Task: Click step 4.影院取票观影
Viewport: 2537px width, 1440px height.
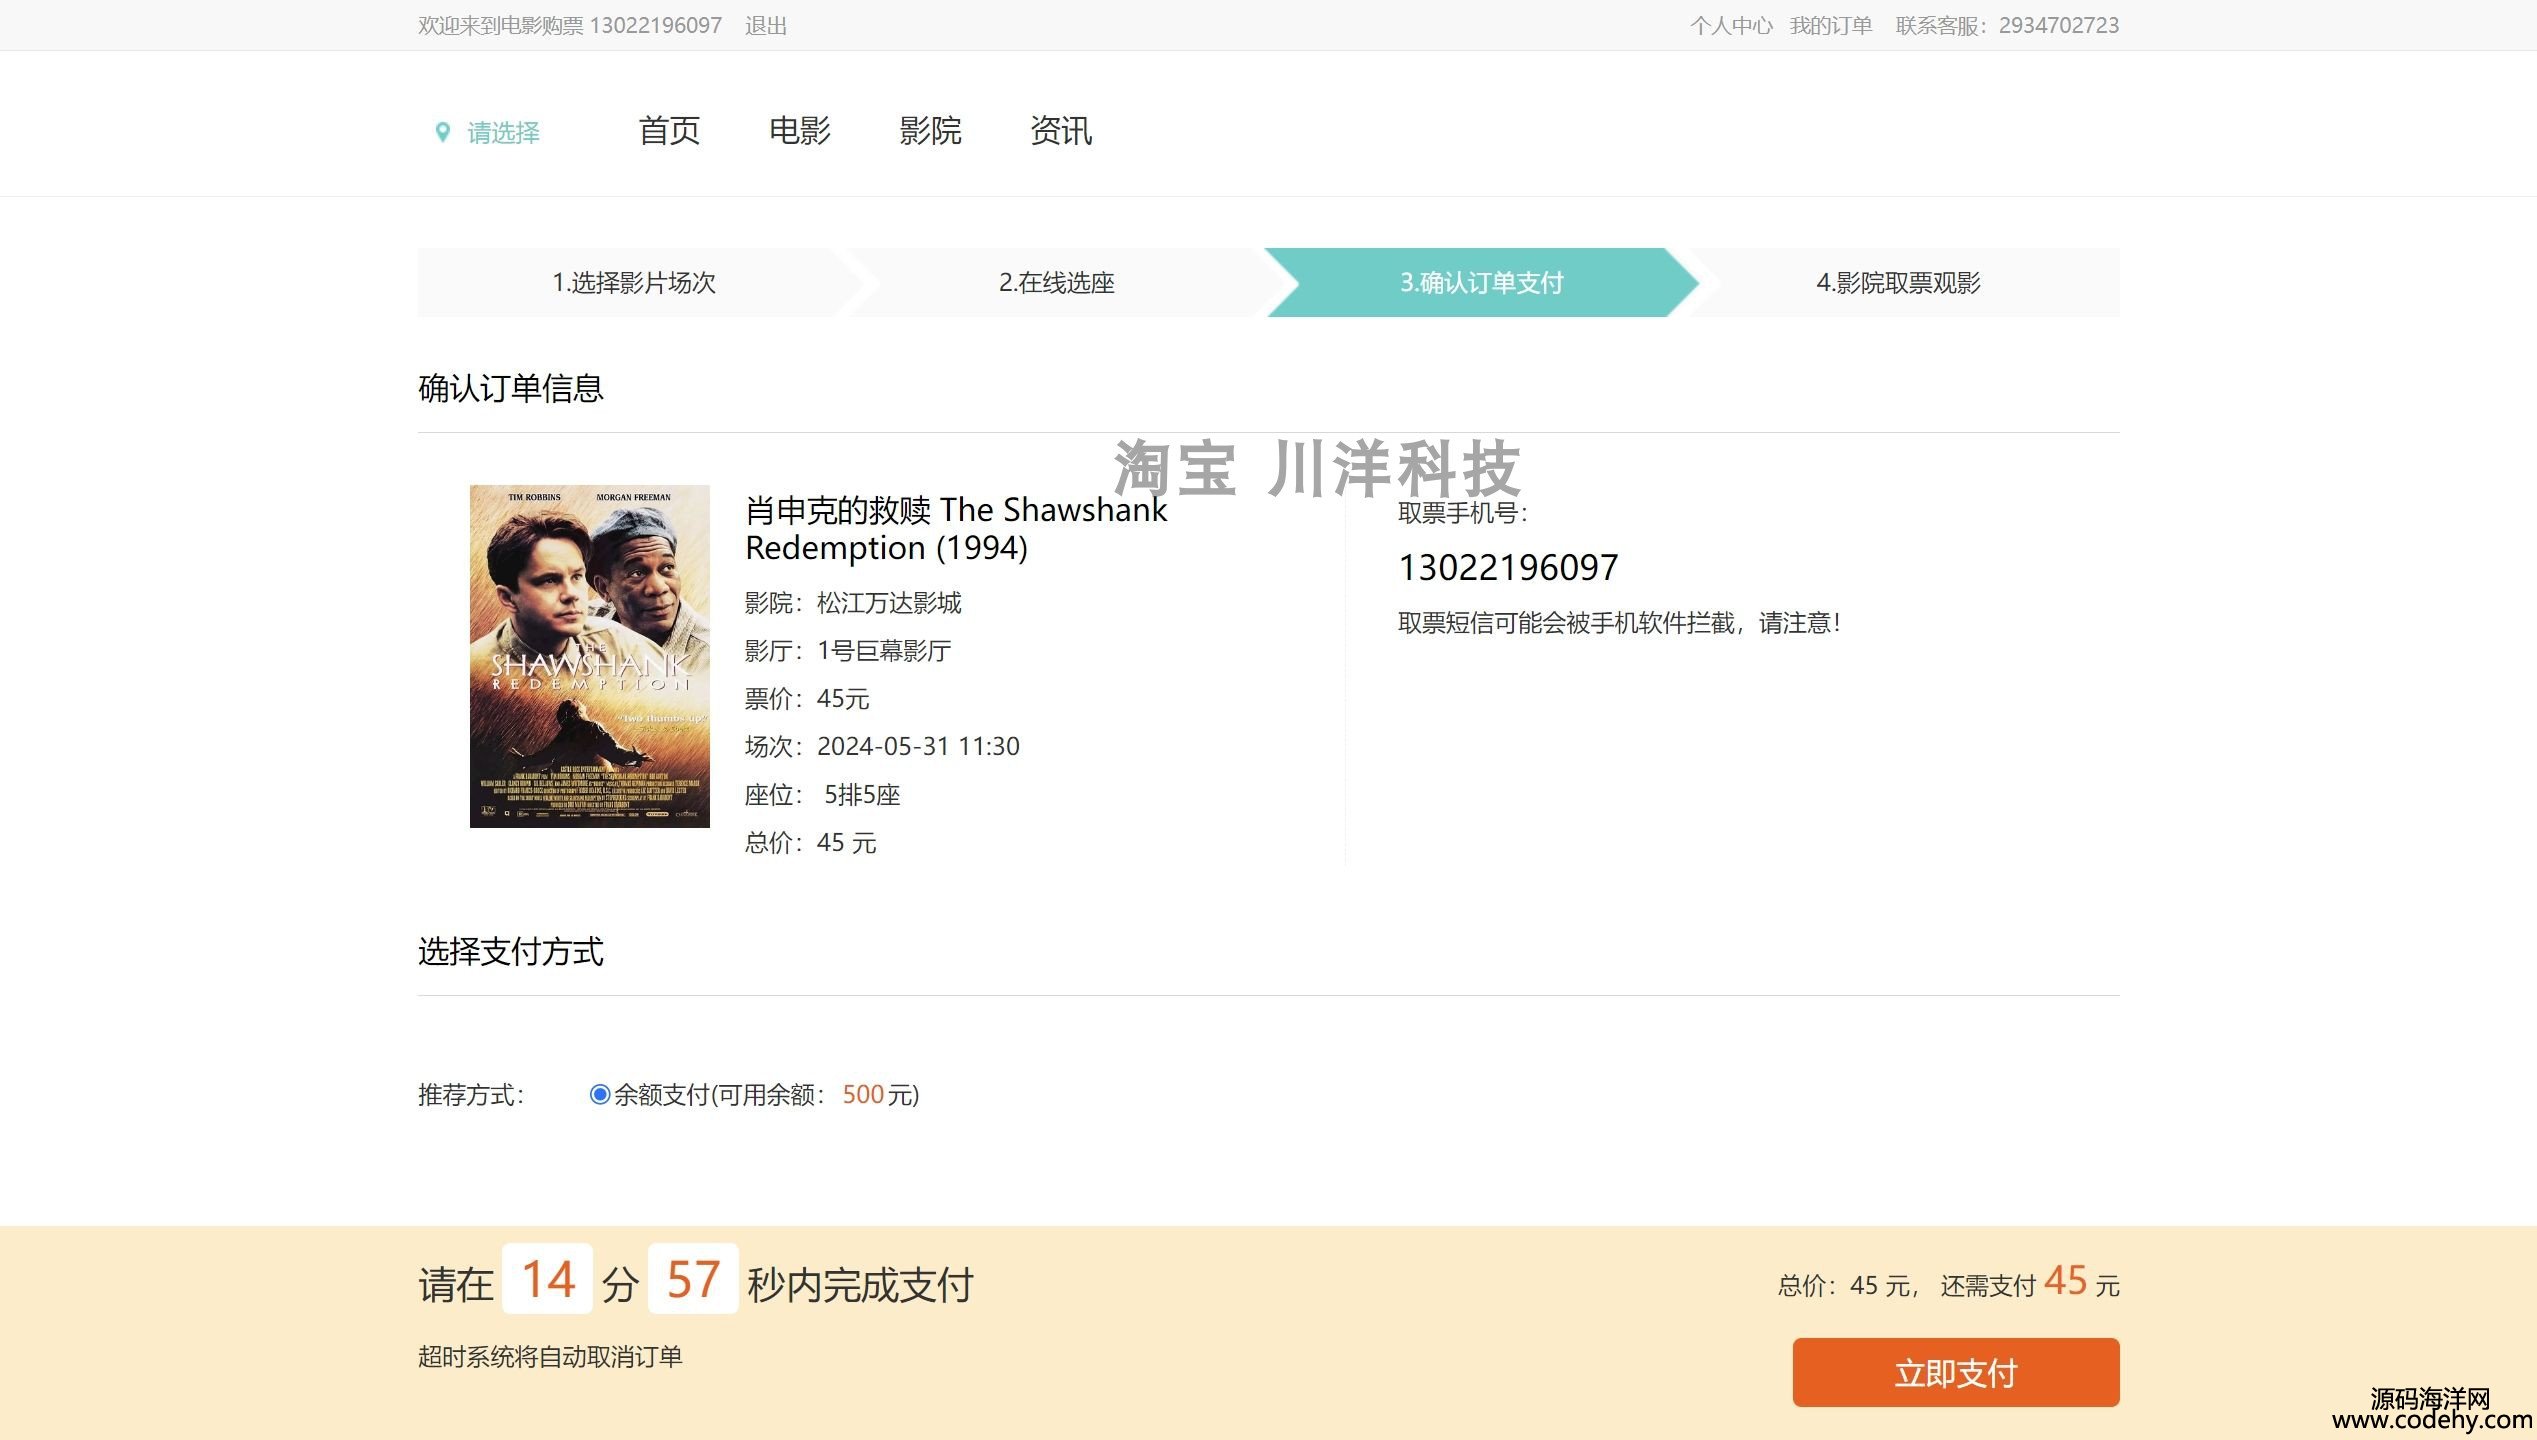Action: [1897, 283]
